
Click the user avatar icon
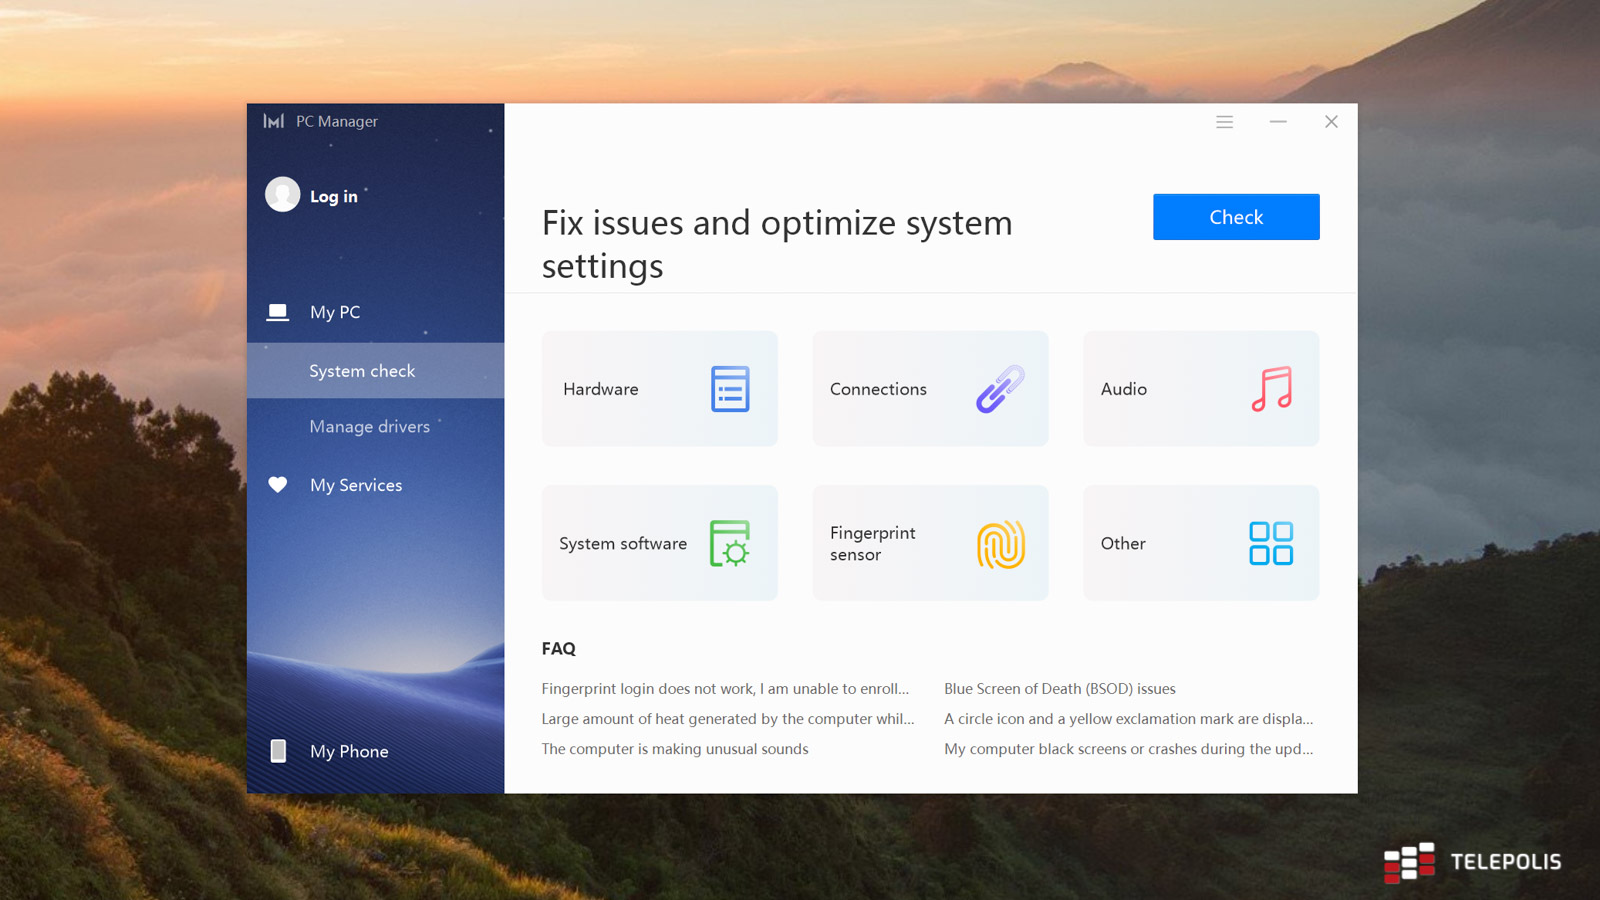coord(282,195)
